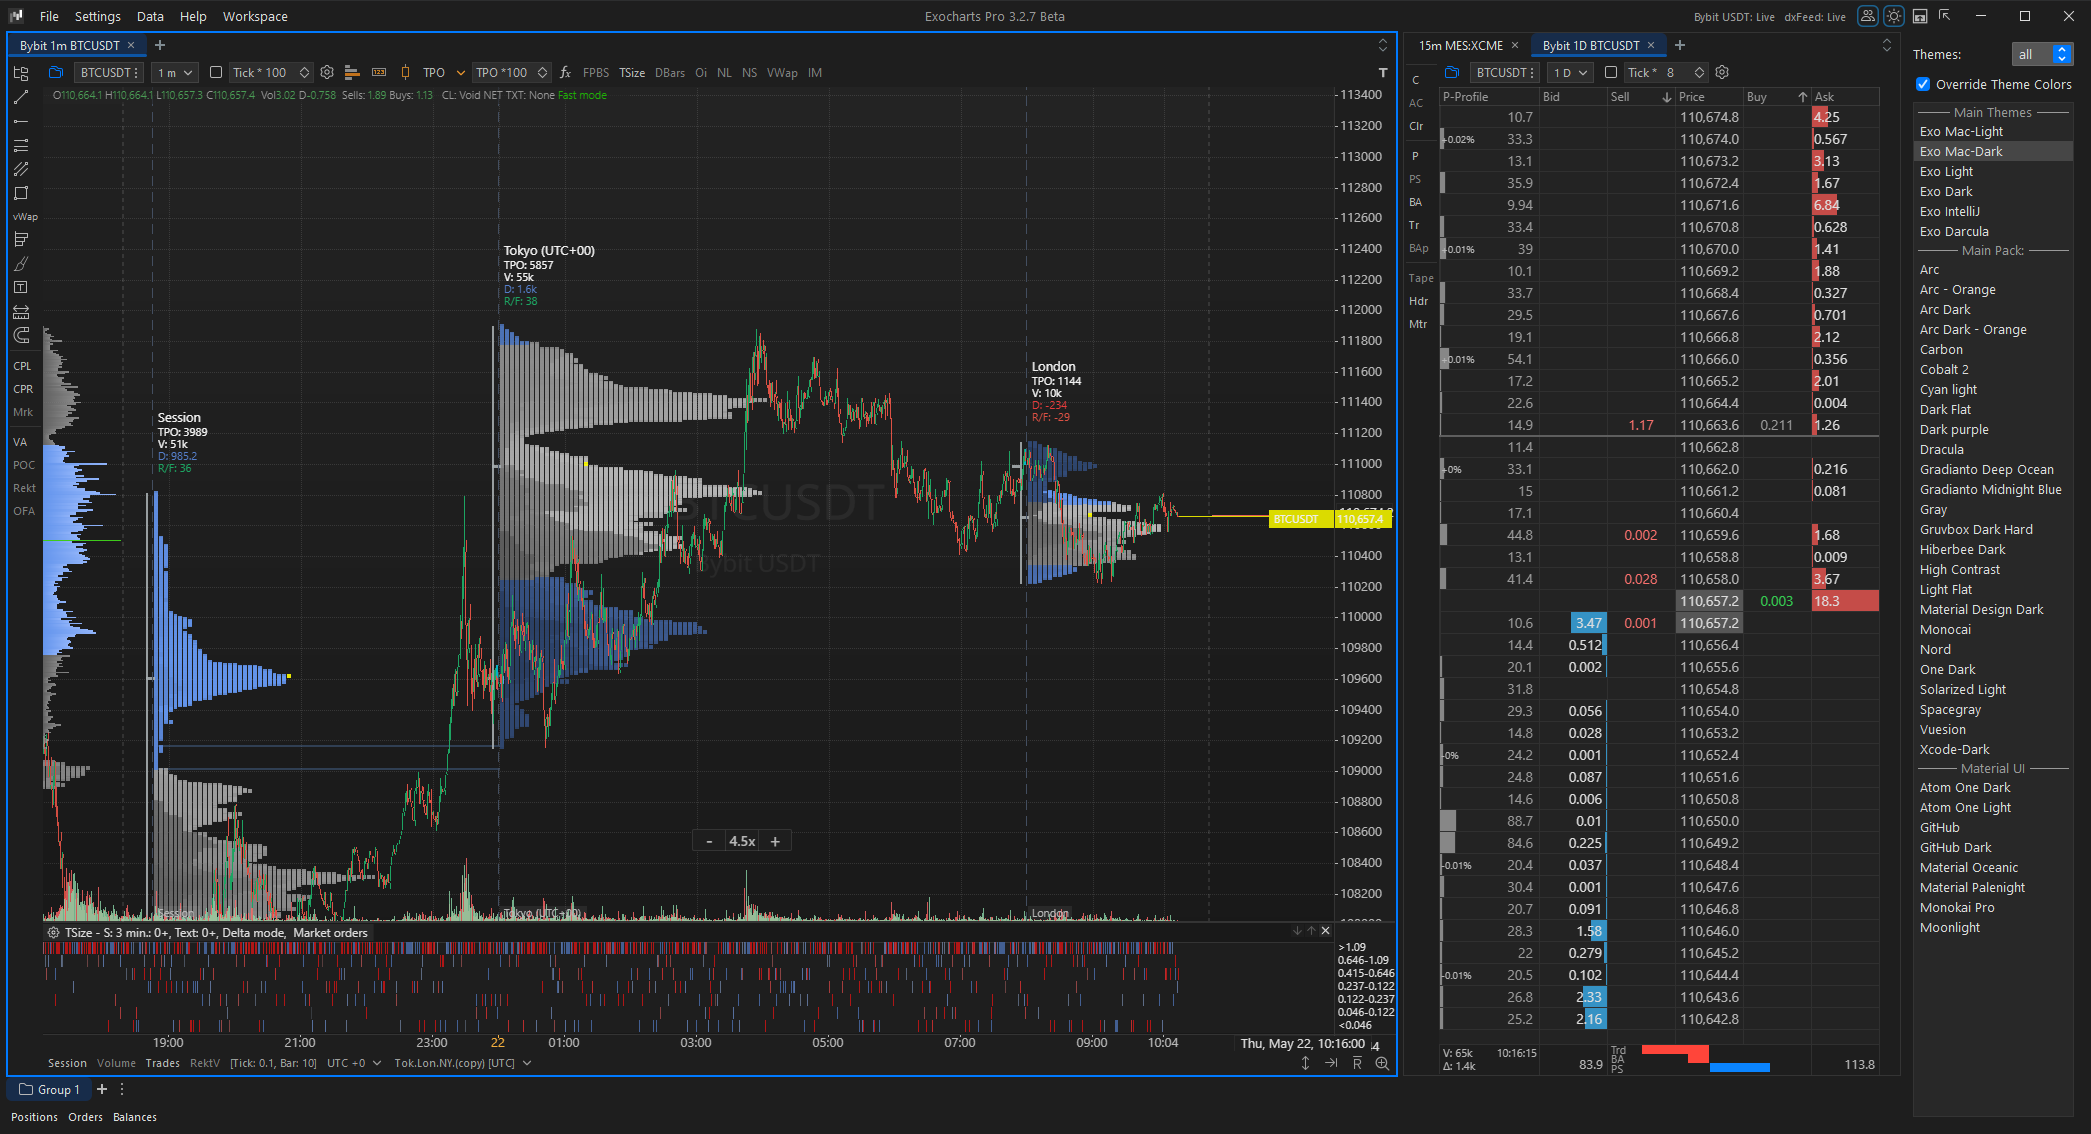Open the File menu

coord(49,16)
